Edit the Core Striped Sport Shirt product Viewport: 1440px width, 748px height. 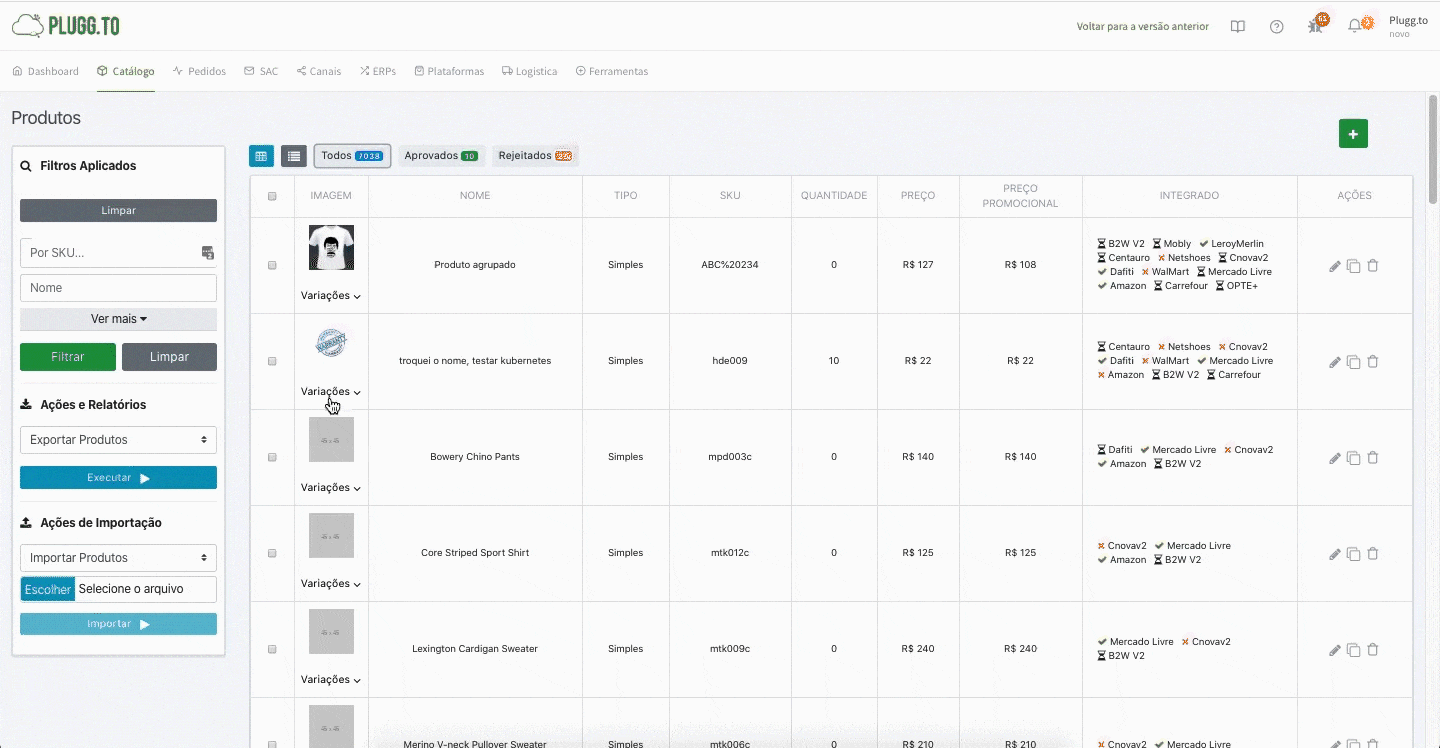pyautogui.click(x=1335, y=554)
